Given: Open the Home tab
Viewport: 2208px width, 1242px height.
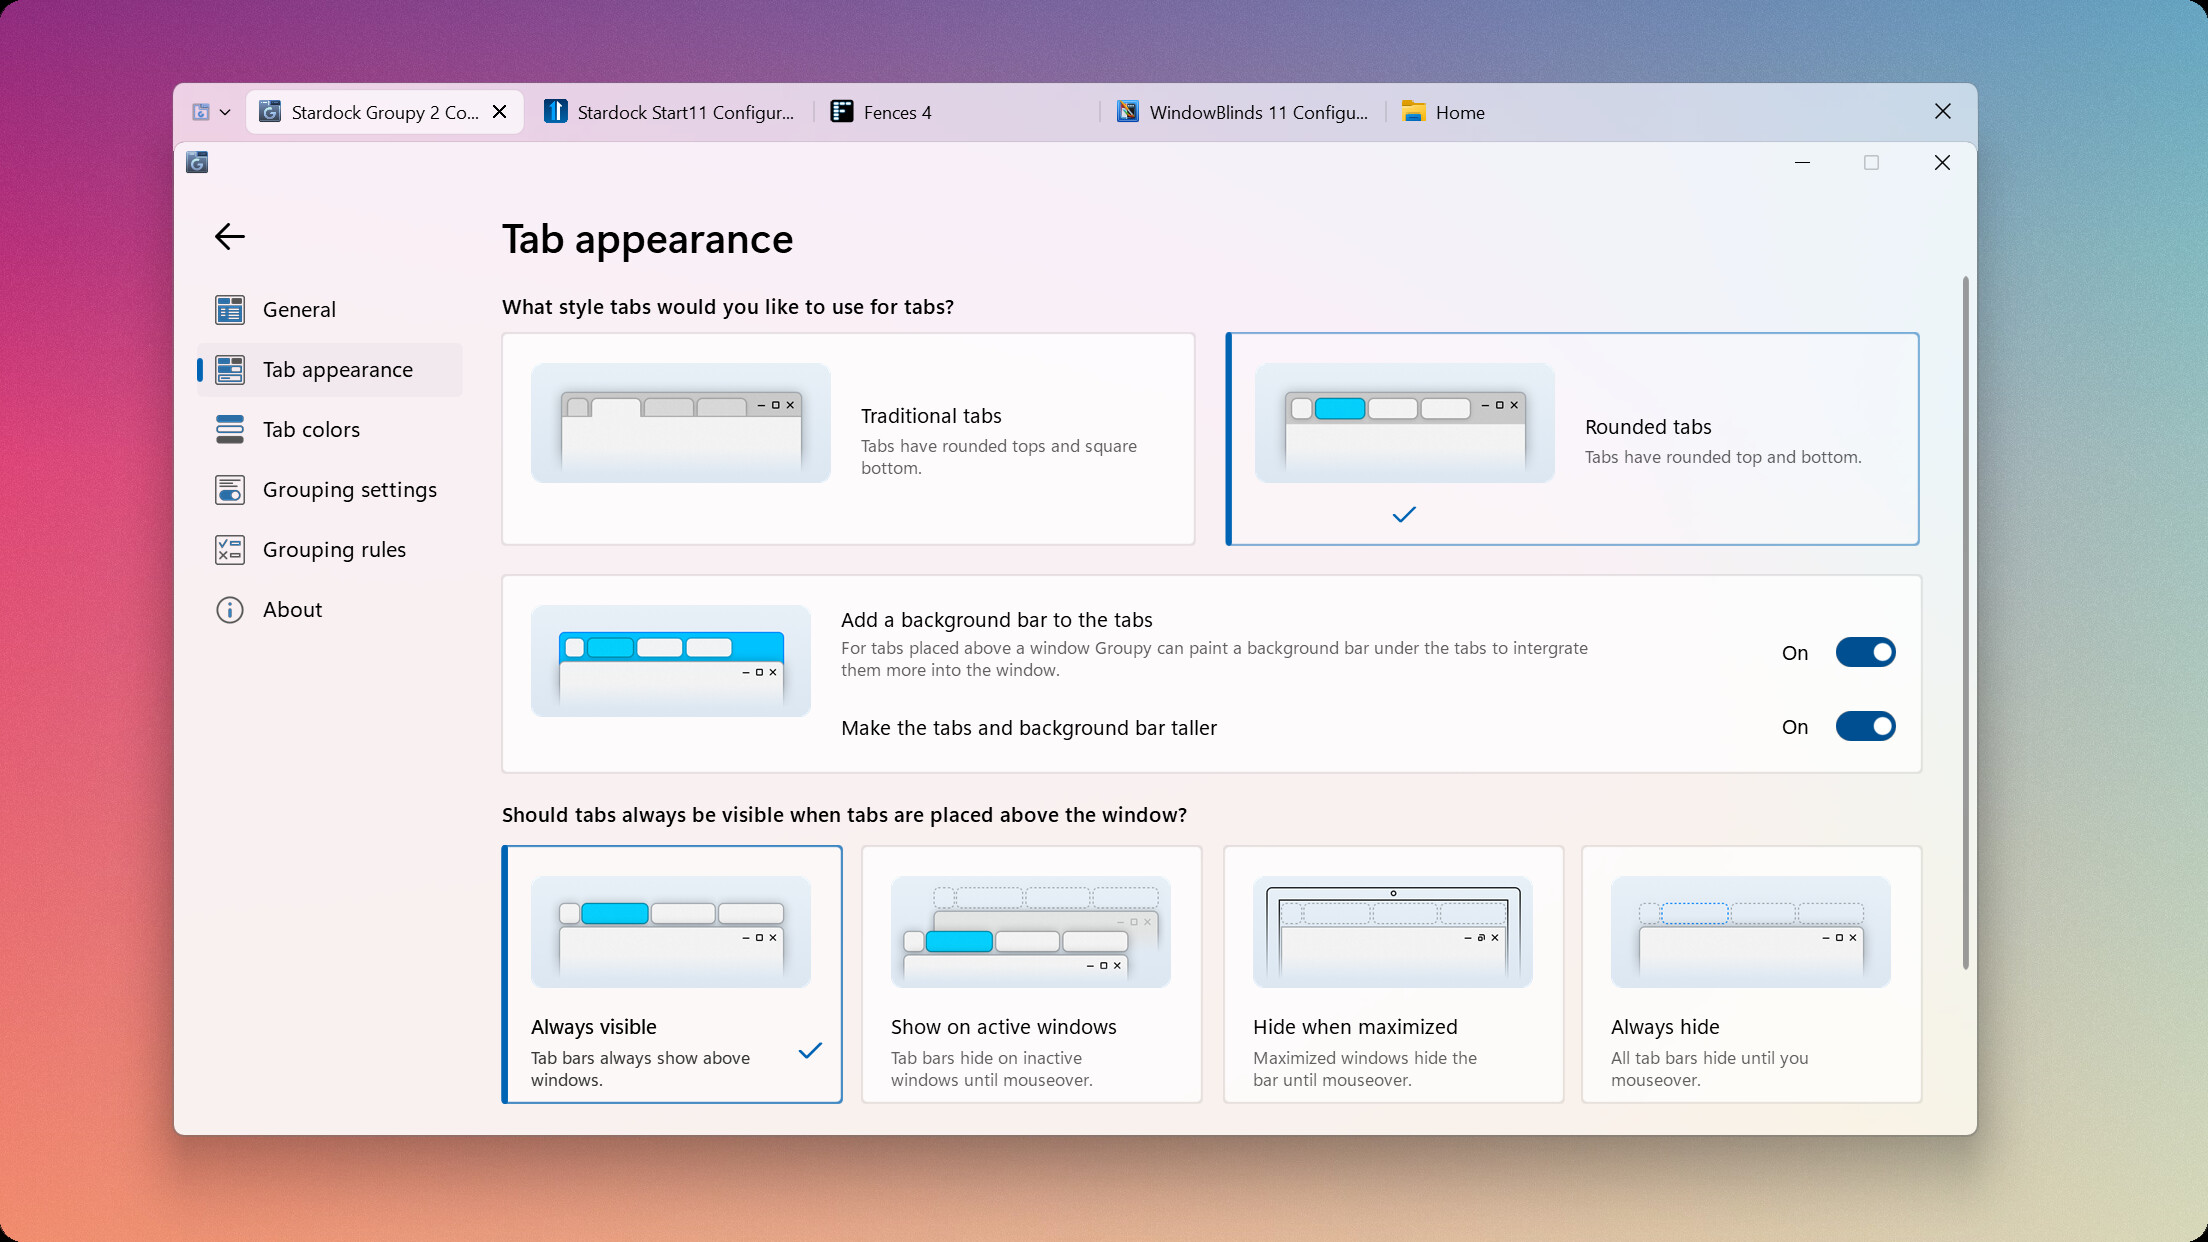Looking at the screenshot, I should pos(1460,112).
